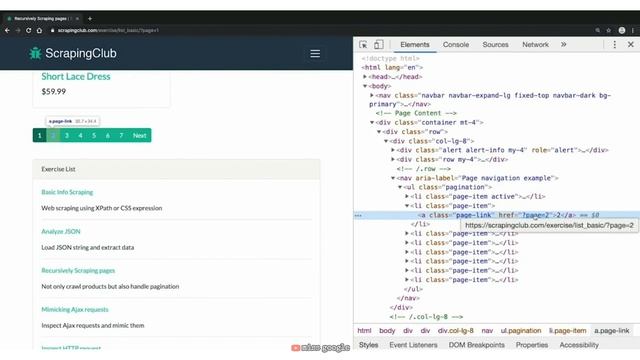Switch to the Console tab

tap(456, 44)
